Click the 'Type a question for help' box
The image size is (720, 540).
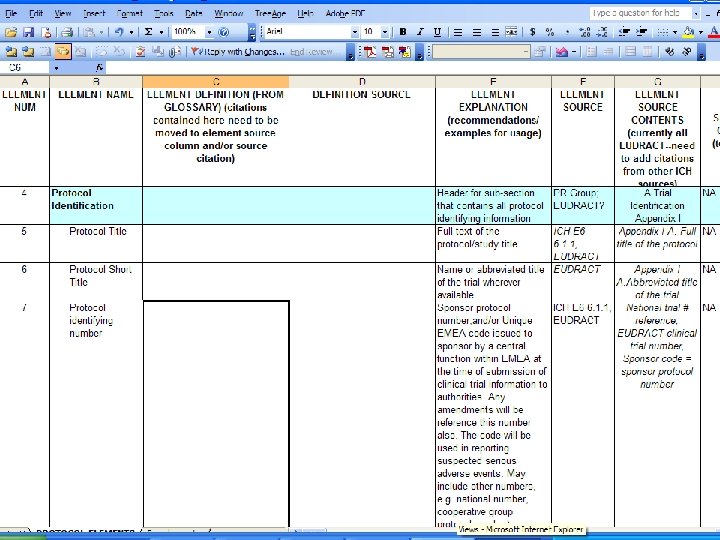pyautogui.click(x=641, y=13)
